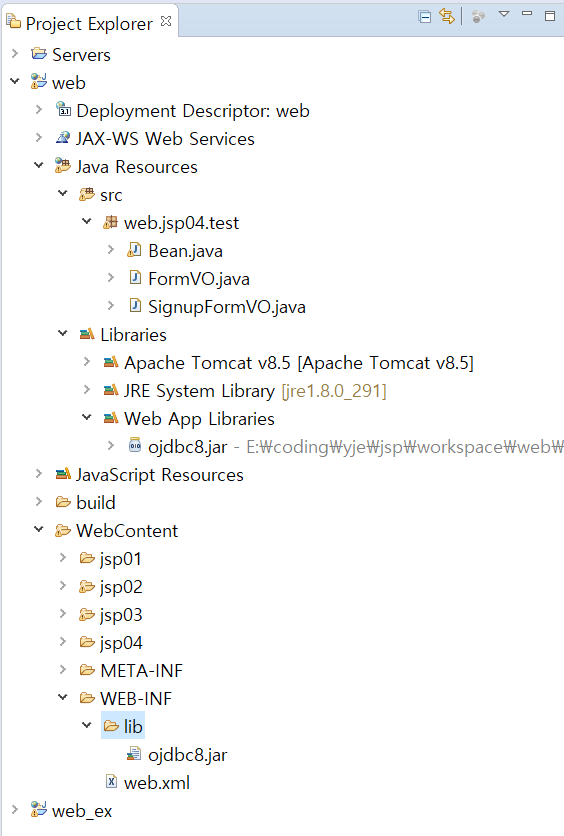Collapse the WebContent folder
The image size is (564, 836).
click(39, 529)
